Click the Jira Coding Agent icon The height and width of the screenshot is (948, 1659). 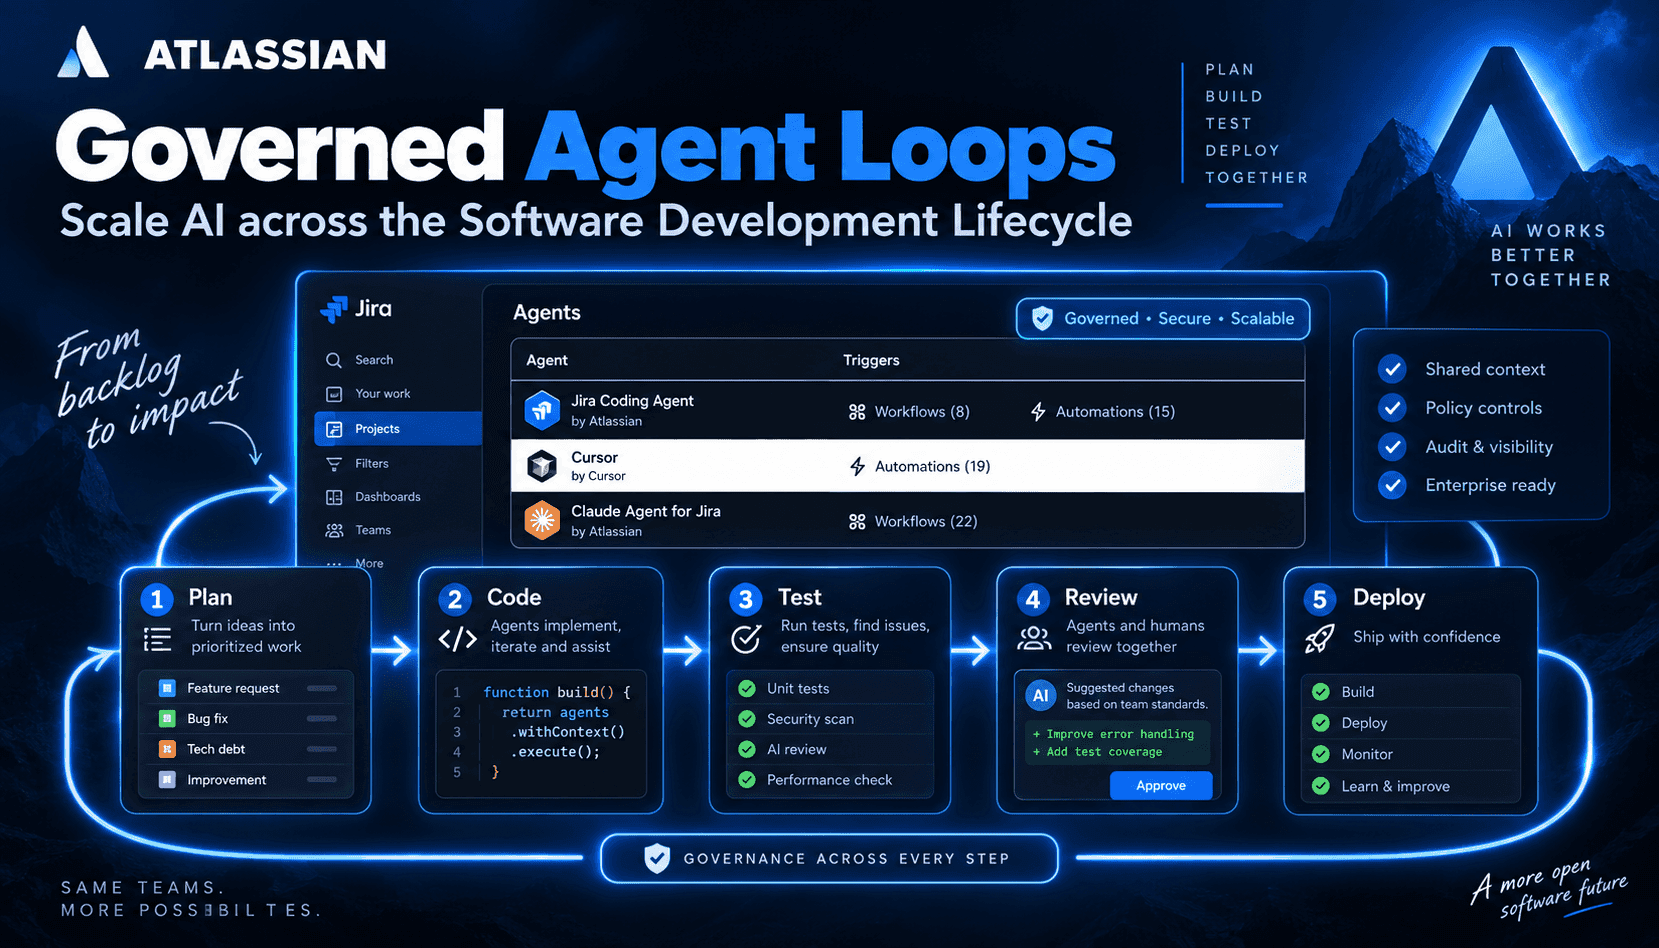542,410
